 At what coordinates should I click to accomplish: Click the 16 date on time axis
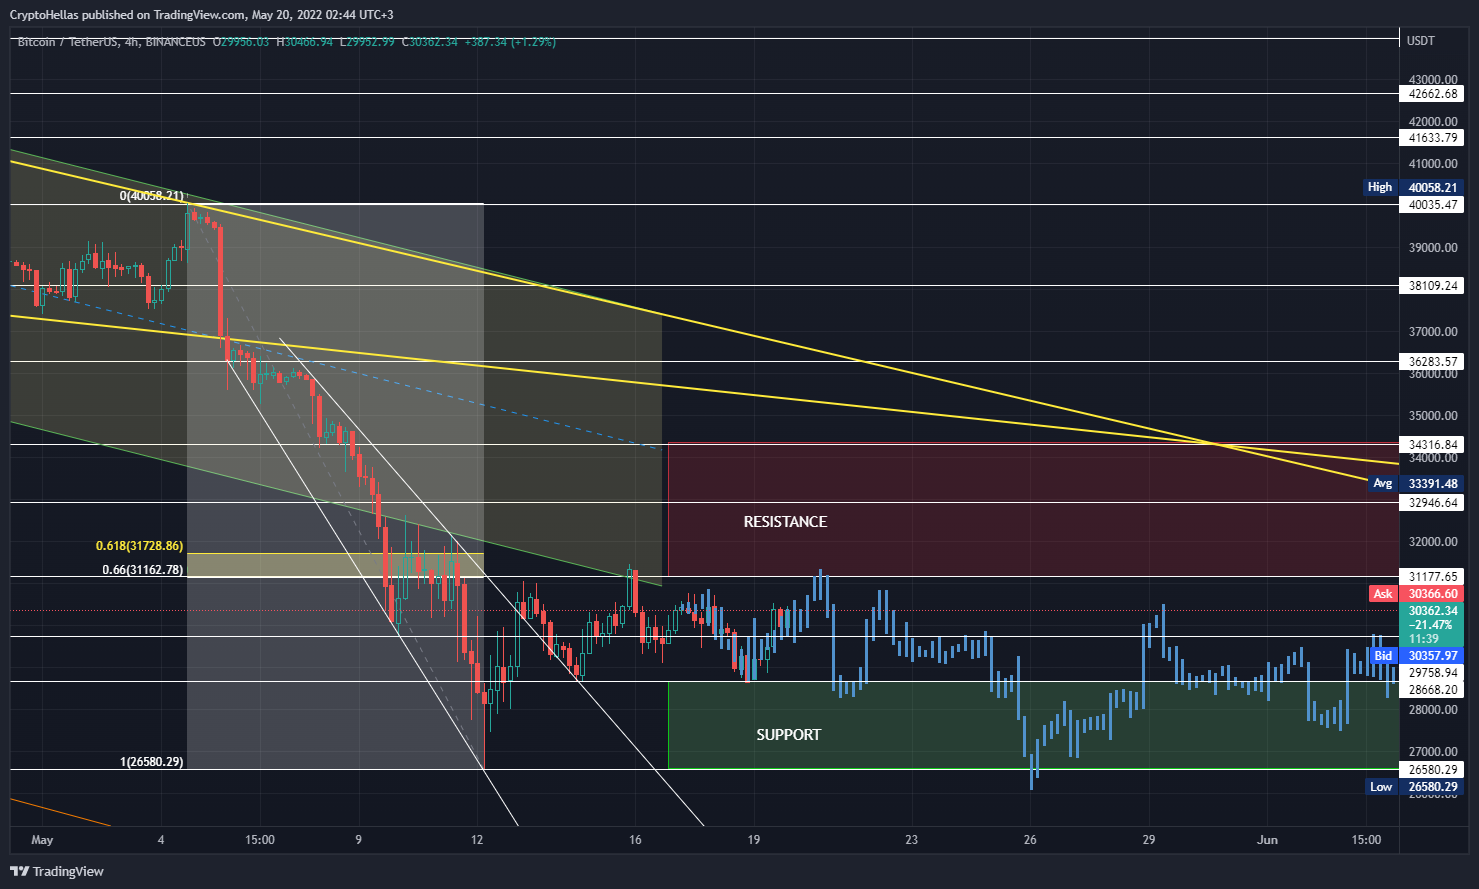click(635, 840)
